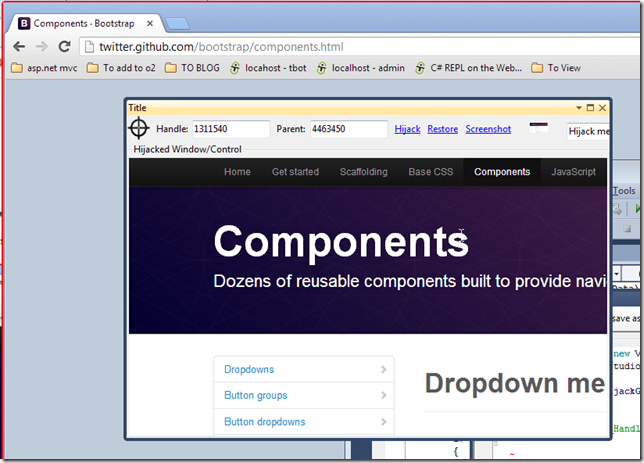Open C# REPL on the Web bookmark

[468, 68]
